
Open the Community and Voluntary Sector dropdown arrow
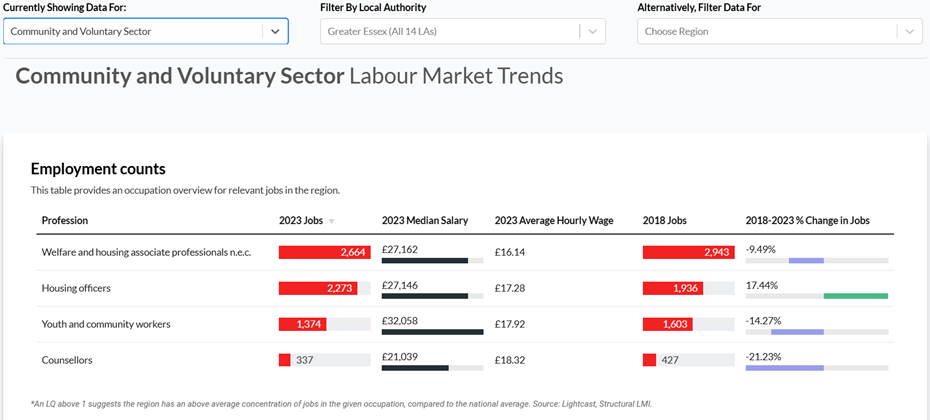click(275, 31)
